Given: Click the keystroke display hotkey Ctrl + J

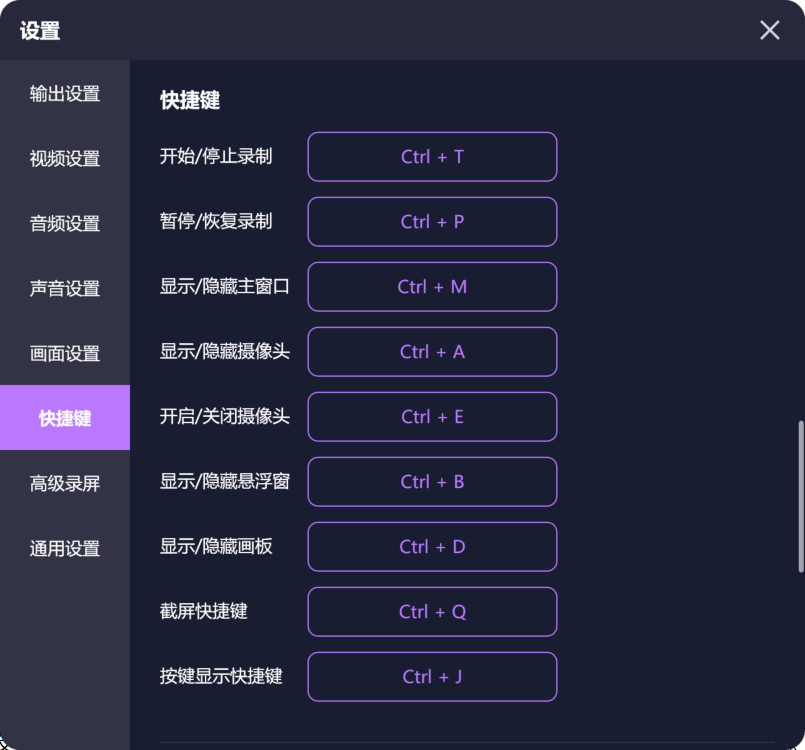Looking at the screenshot, I should click(x=432, y=677).
